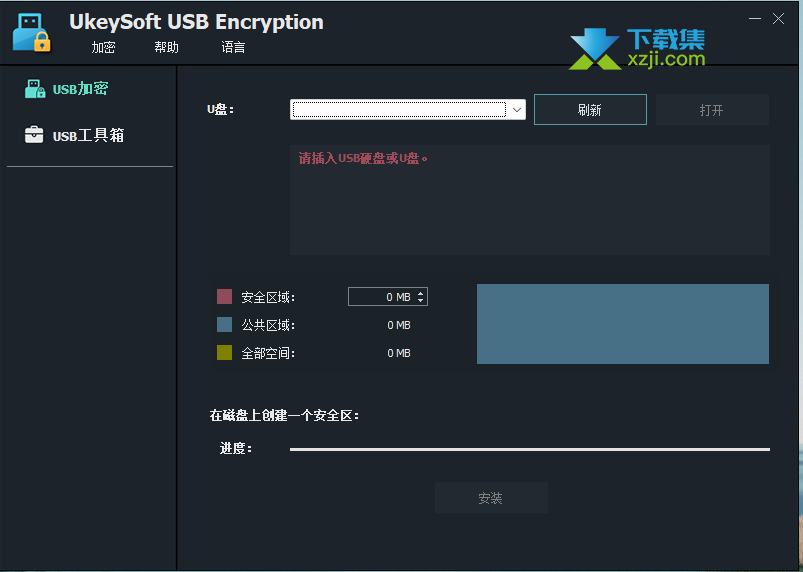Click the blue 公共区域 color swatch
Screen dimensions: 803x572
click(x=224, y=325)
